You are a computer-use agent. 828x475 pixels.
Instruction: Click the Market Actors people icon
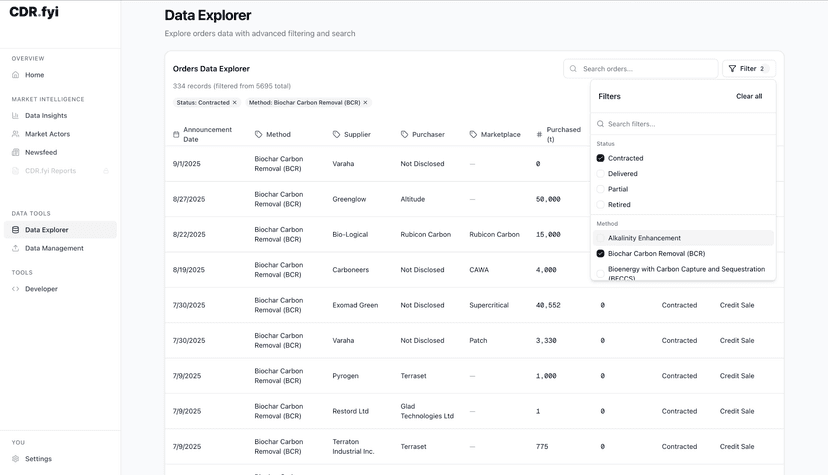click(15, 134)
